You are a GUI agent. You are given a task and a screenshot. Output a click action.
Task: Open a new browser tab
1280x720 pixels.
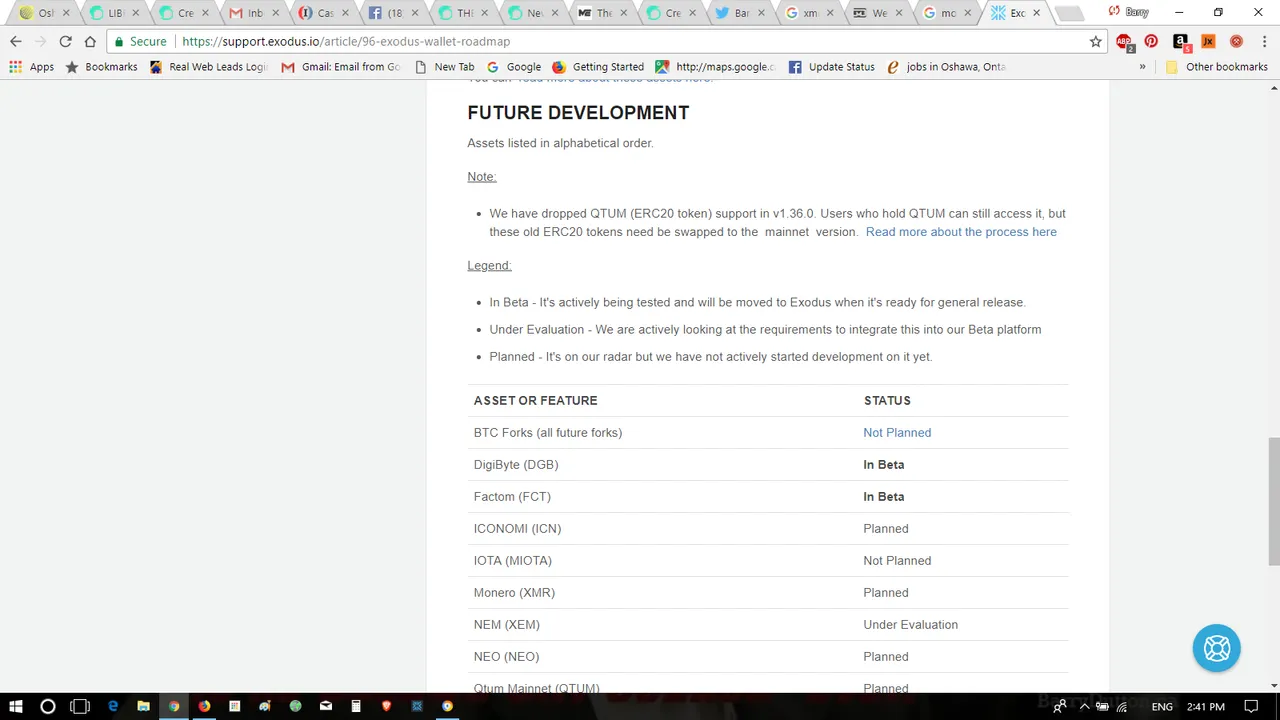[1068, 13]
